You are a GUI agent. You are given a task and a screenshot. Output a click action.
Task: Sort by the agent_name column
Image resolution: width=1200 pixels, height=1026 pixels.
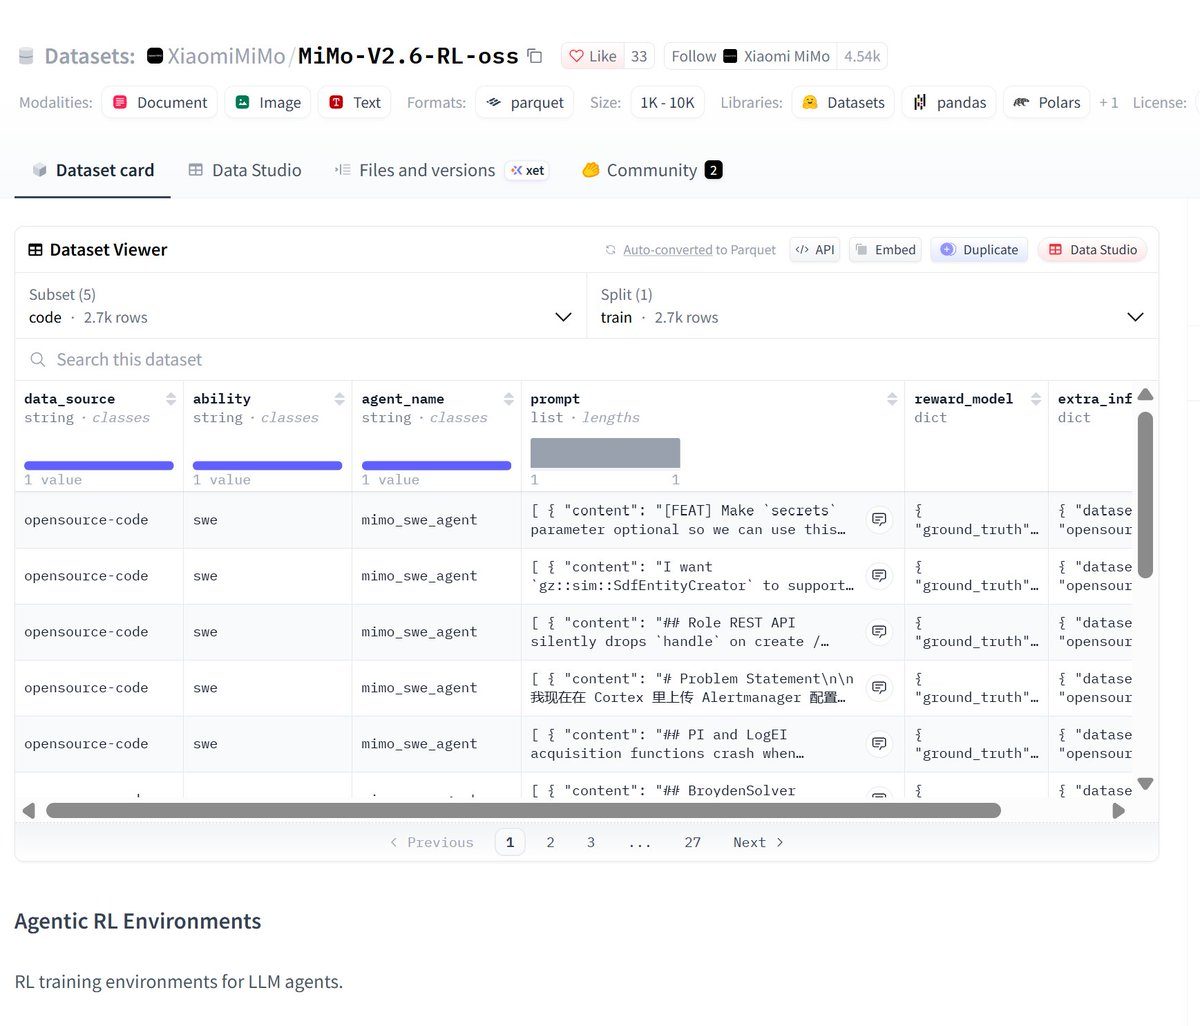pyautogui.click(x=509, y=399)
